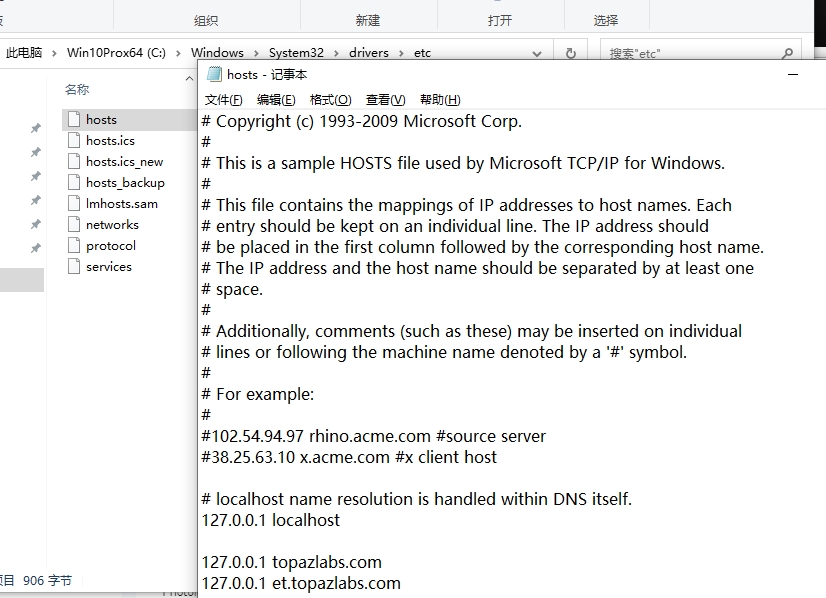Click the magnifier search icon
This screenshot has width=826, height=598.
(788, 53)
